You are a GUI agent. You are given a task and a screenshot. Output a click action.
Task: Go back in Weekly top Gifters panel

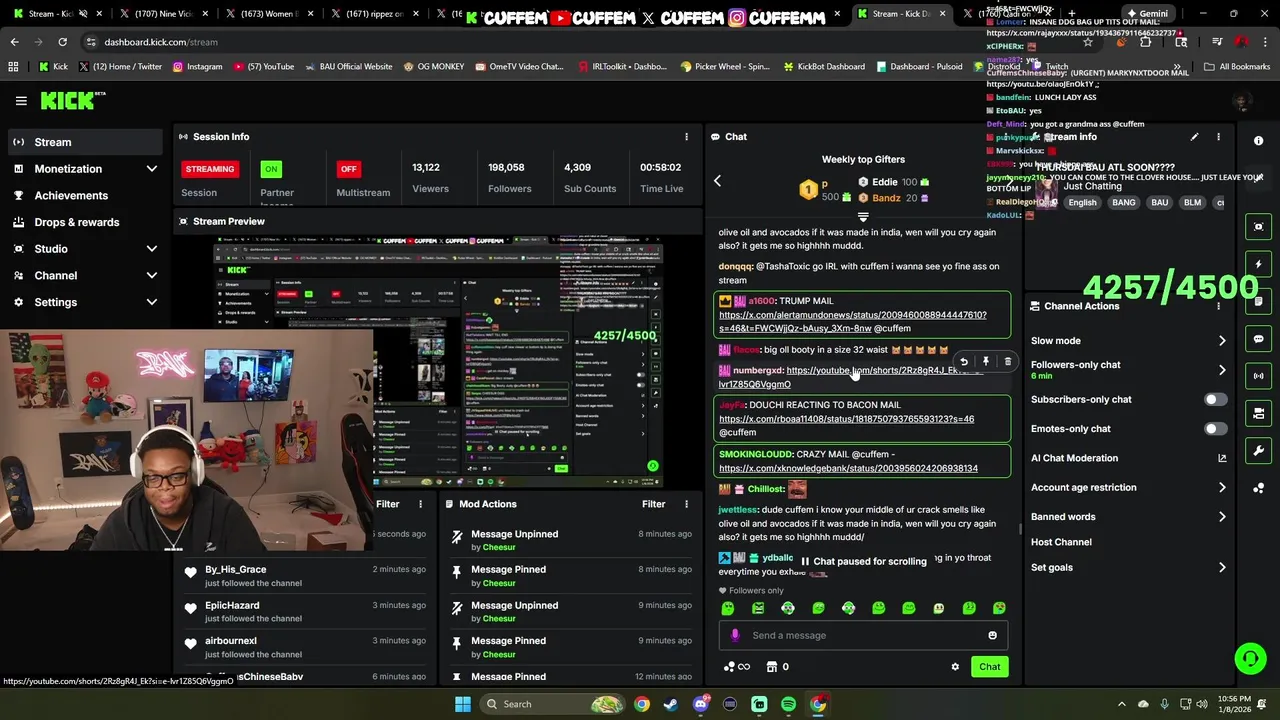tap(717, 181)
